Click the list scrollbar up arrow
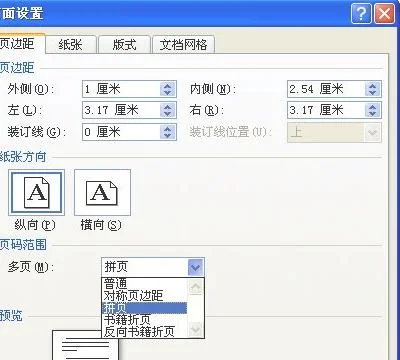This screenshot has width=400, height=360. click(196, 286)
